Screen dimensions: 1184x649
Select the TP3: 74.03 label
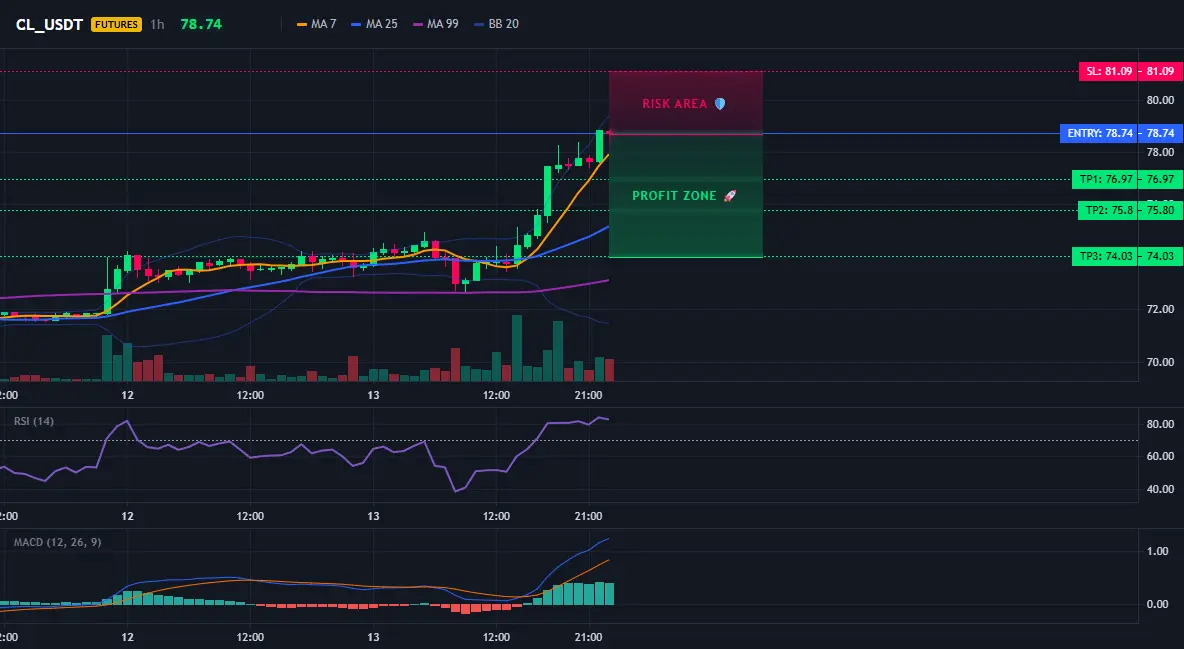coord(1105,257)
